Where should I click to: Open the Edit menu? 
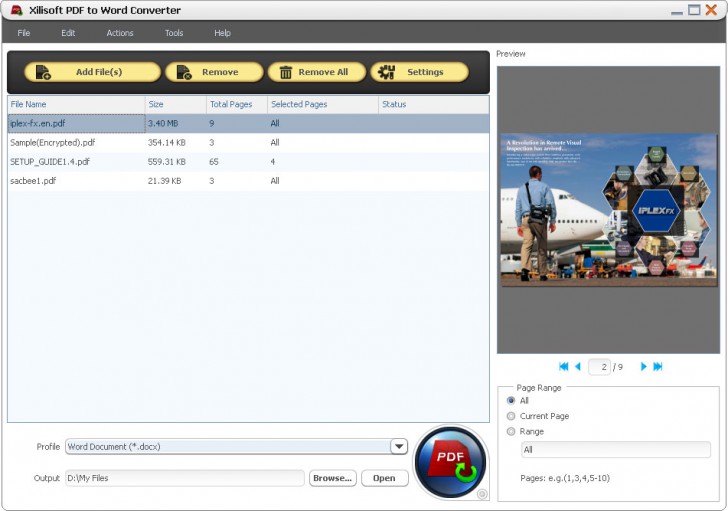pos(68,33)
